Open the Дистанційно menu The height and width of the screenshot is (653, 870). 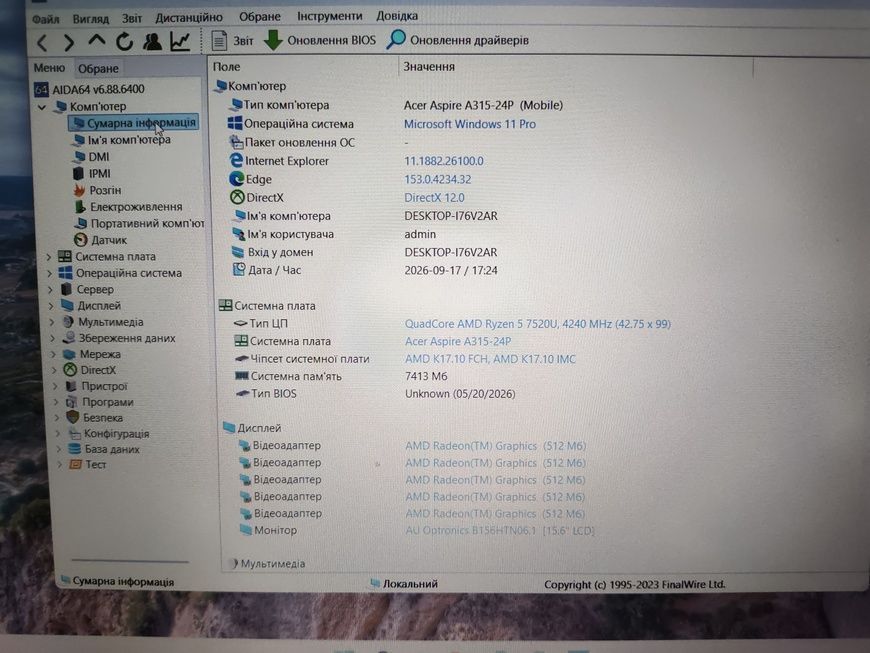(189, 18)
